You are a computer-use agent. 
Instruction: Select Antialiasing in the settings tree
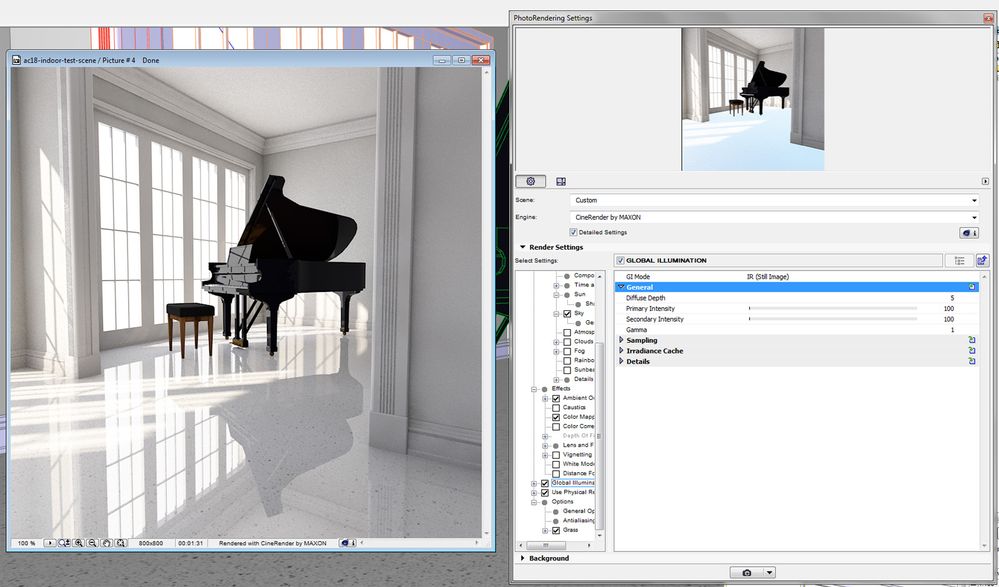(x=579, y=521)
